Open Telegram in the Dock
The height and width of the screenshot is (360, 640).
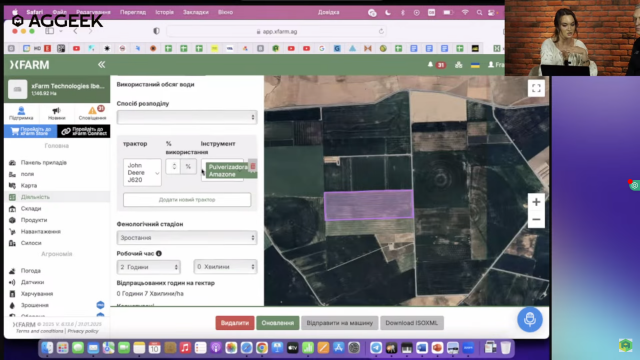[376, 348]
